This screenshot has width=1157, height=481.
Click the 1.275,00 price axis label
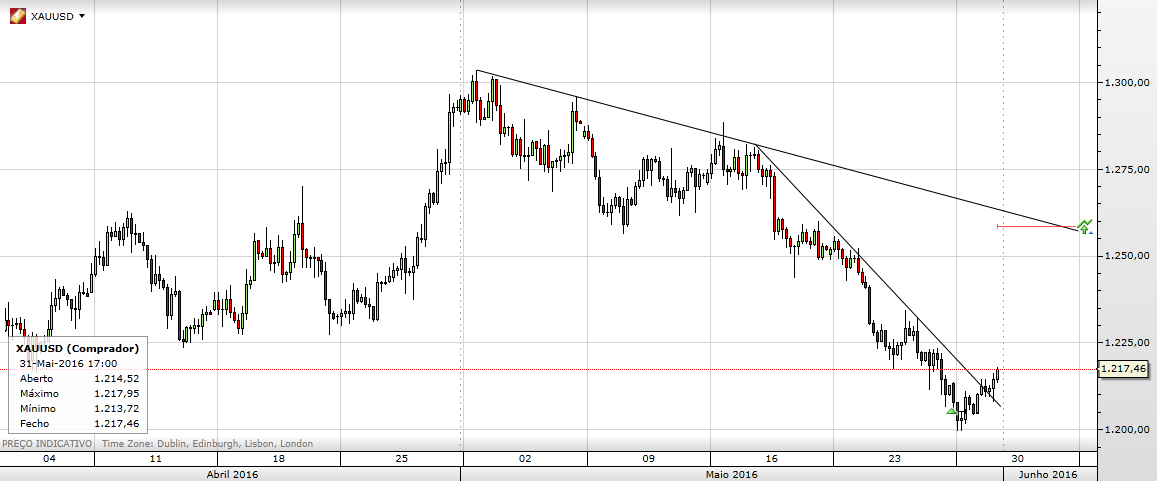pyautogui.click(x=1126, y=170)
